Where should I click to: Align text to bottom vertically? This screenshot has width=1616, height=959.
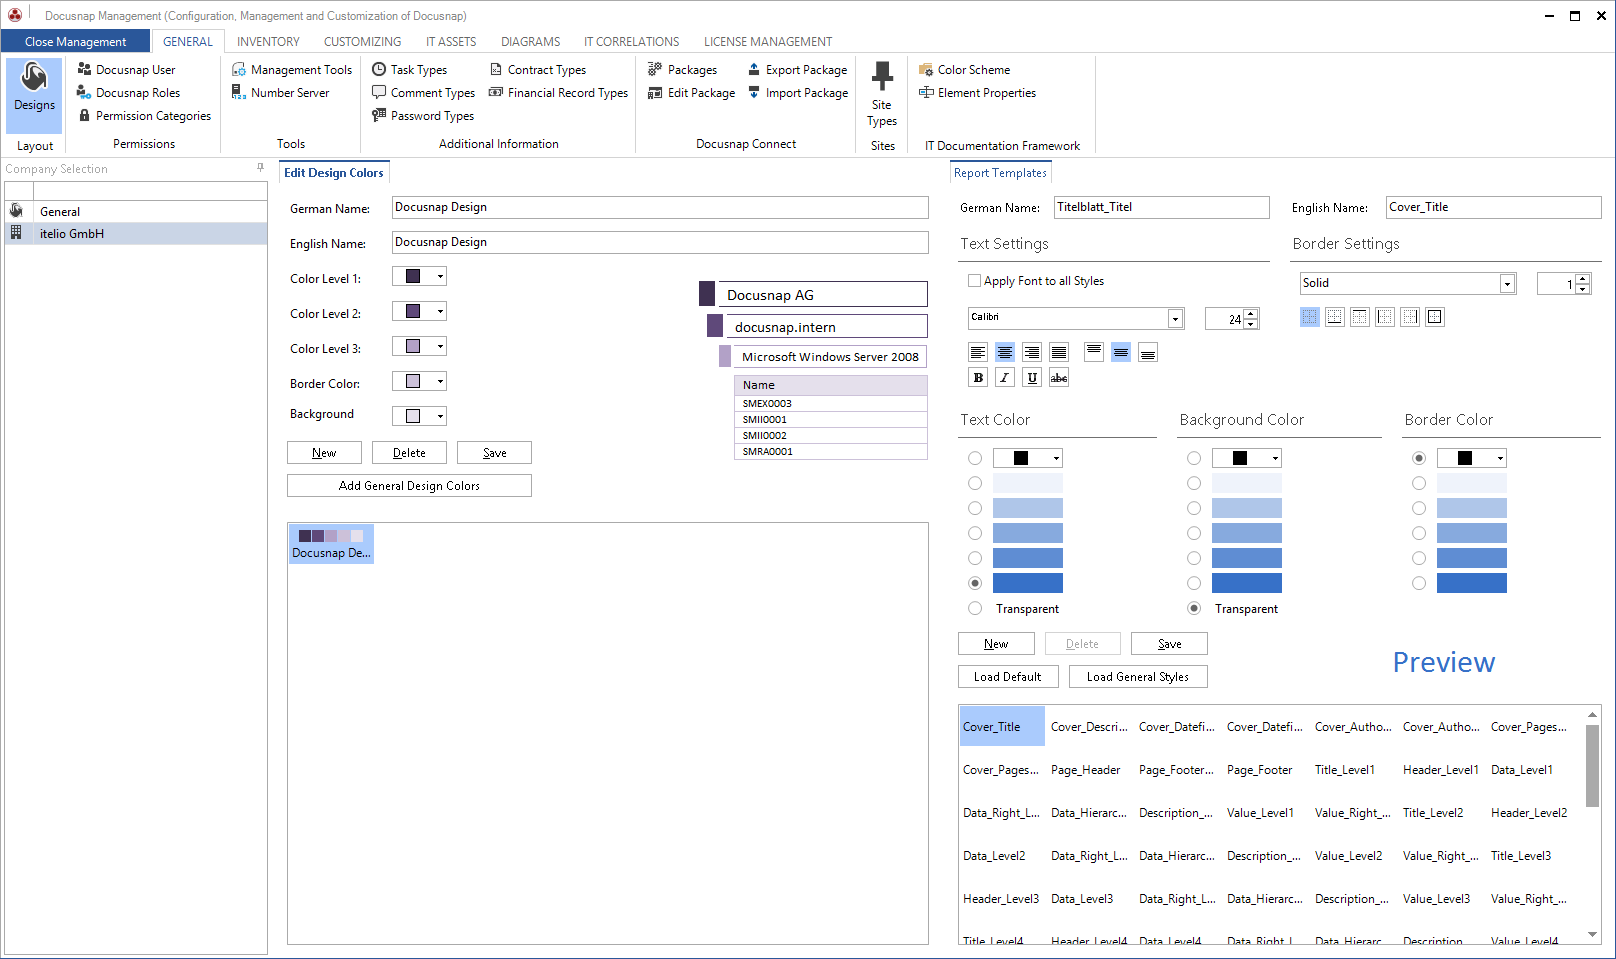(x=1148, y=352)
